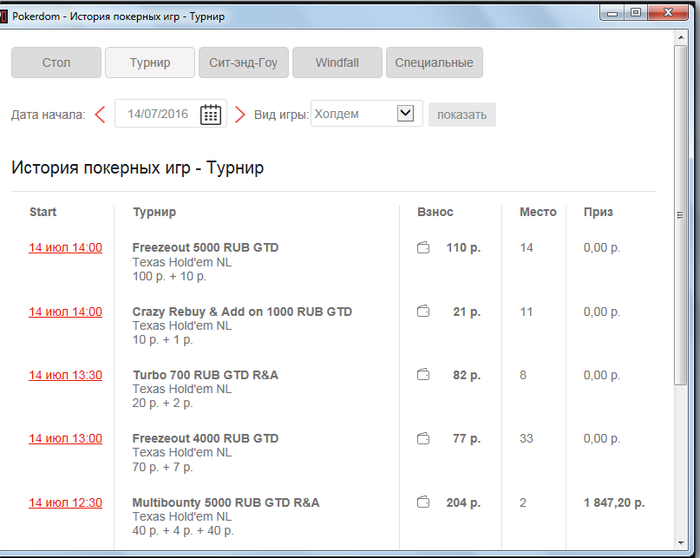Screen dimensions: 700x558
Task: Open the 14 июл 12:30 link
Action: (66, 503)
